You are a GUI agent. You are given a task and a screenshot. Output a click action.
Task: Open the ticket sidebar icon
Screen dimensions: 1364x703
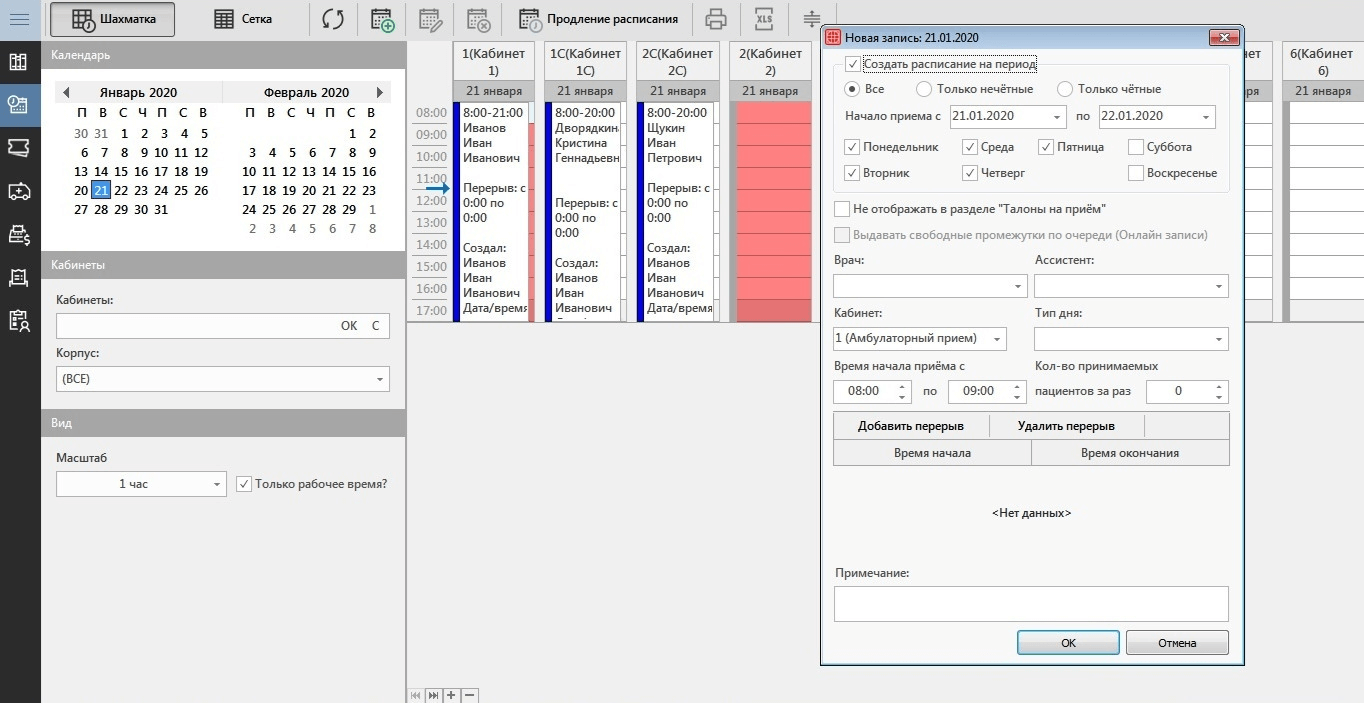[x=19, y=148]
